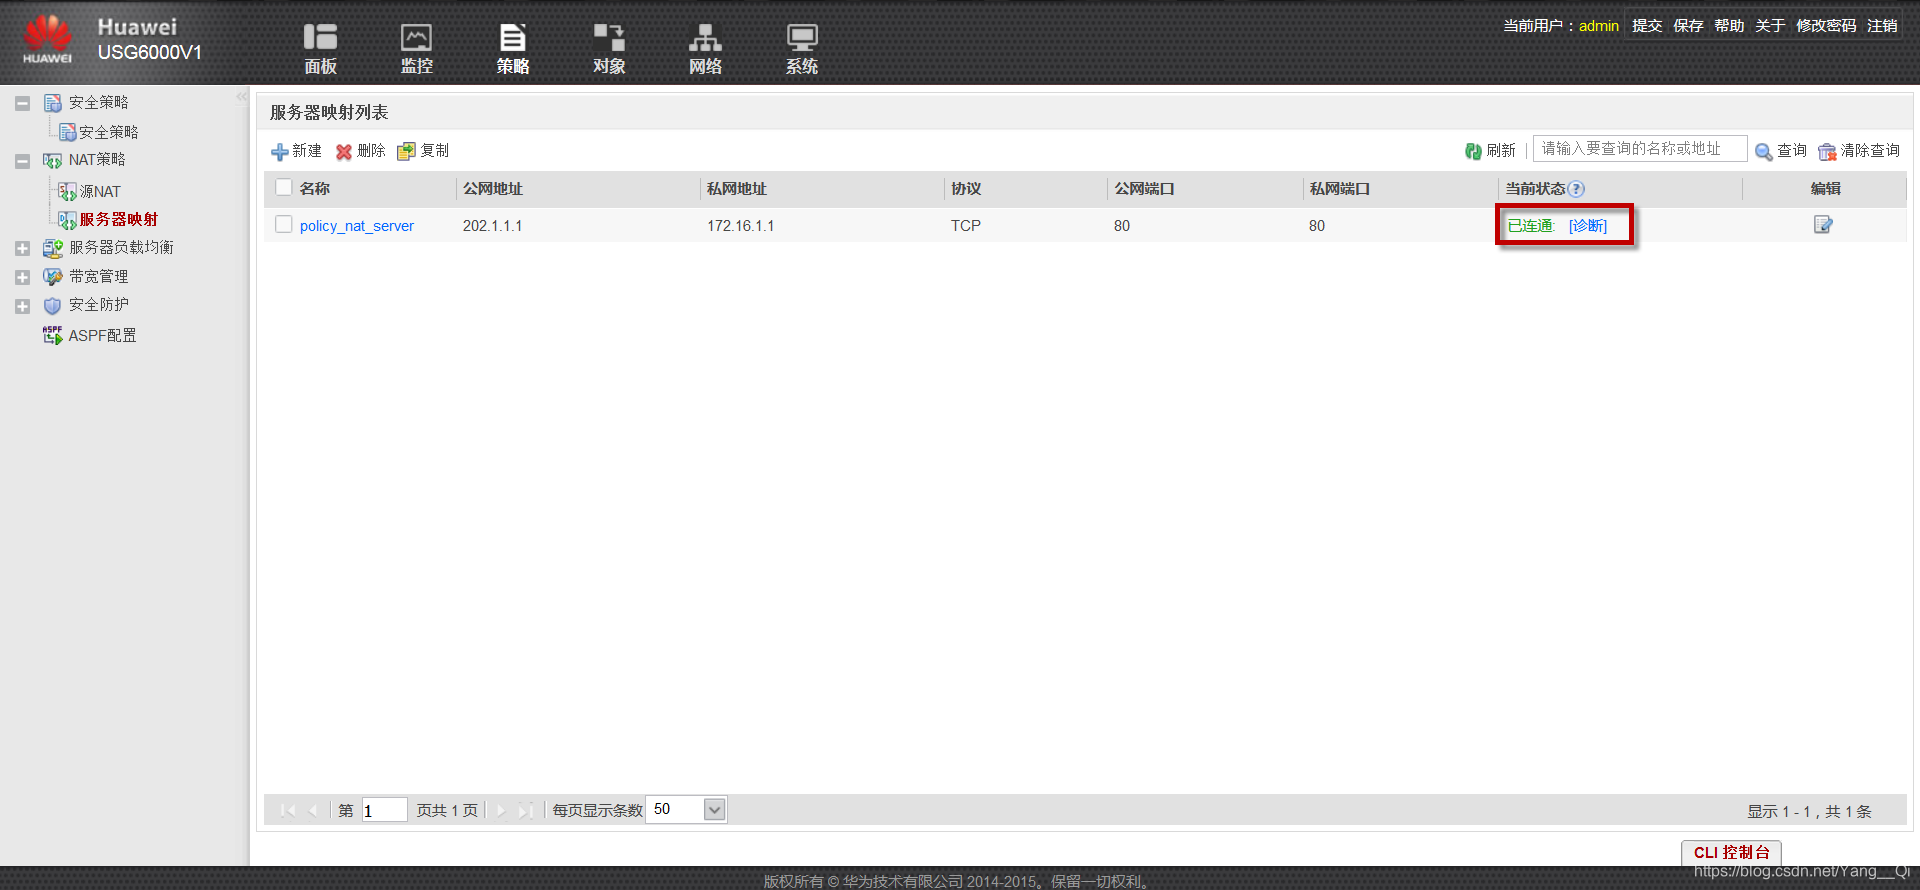
Task: Open the CLI 控制台 button
Action: tap(1731, 852)
